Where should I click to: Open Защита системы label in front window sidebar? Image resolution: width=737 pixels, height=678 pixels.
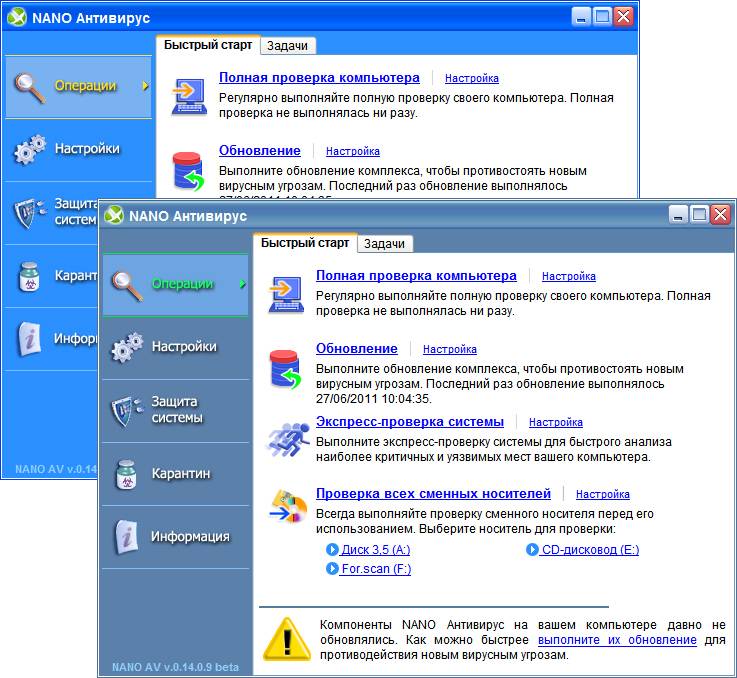pyautogui.click(x=177, y=410)
